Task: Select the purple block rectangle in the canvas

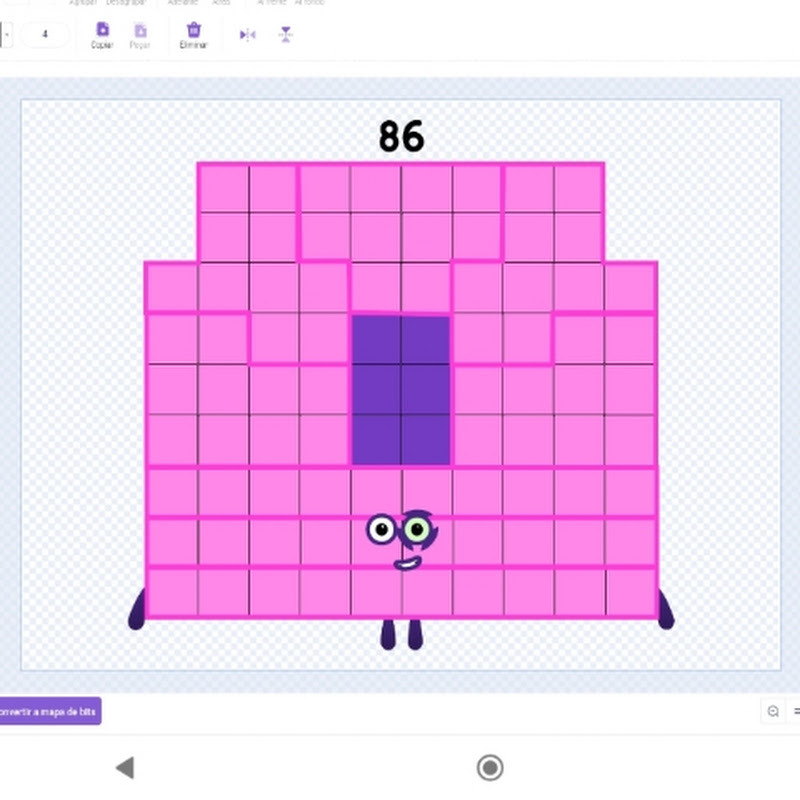Action: click(401, 390)
